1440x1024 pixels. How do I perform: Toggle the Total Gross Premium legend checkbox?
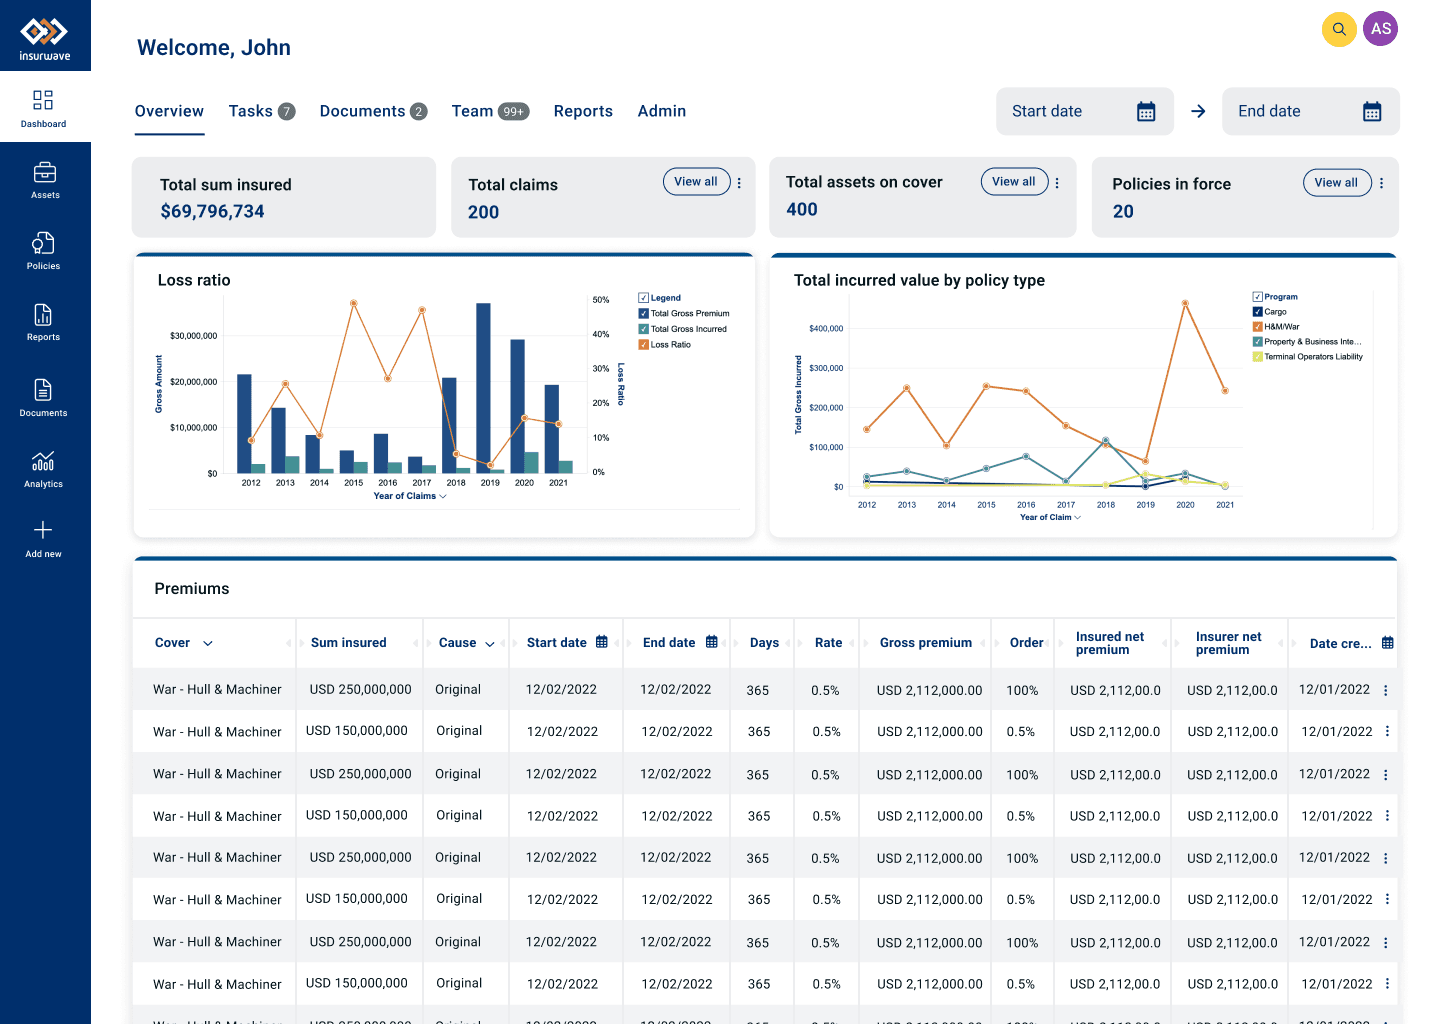coord(644,314)
